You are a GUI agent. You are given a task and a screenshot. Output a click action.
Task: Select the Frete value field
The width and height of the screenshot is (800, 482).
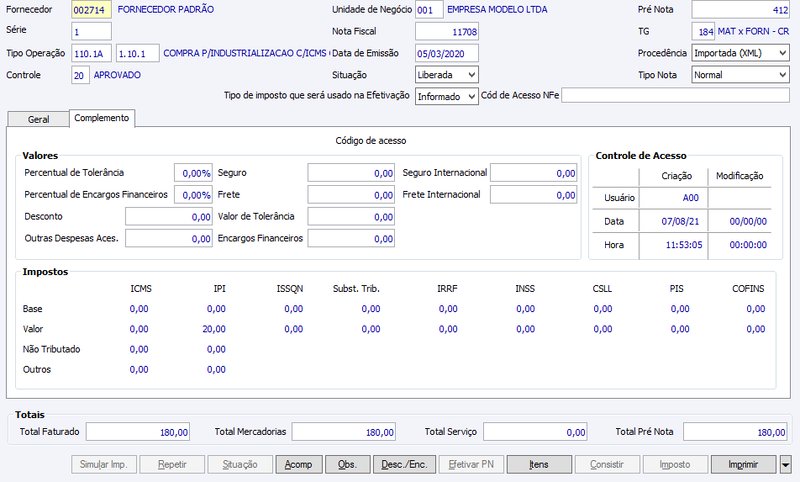pos(351,195)
